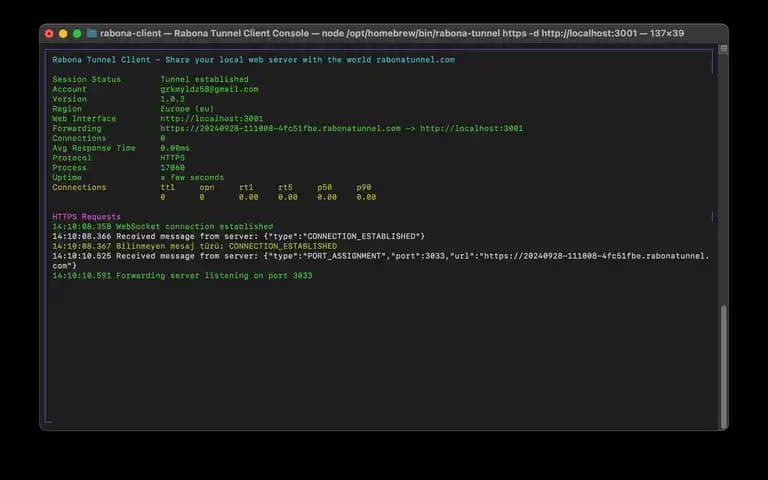
Task: Click the Process ID value 17860
Action: (172, 168)
